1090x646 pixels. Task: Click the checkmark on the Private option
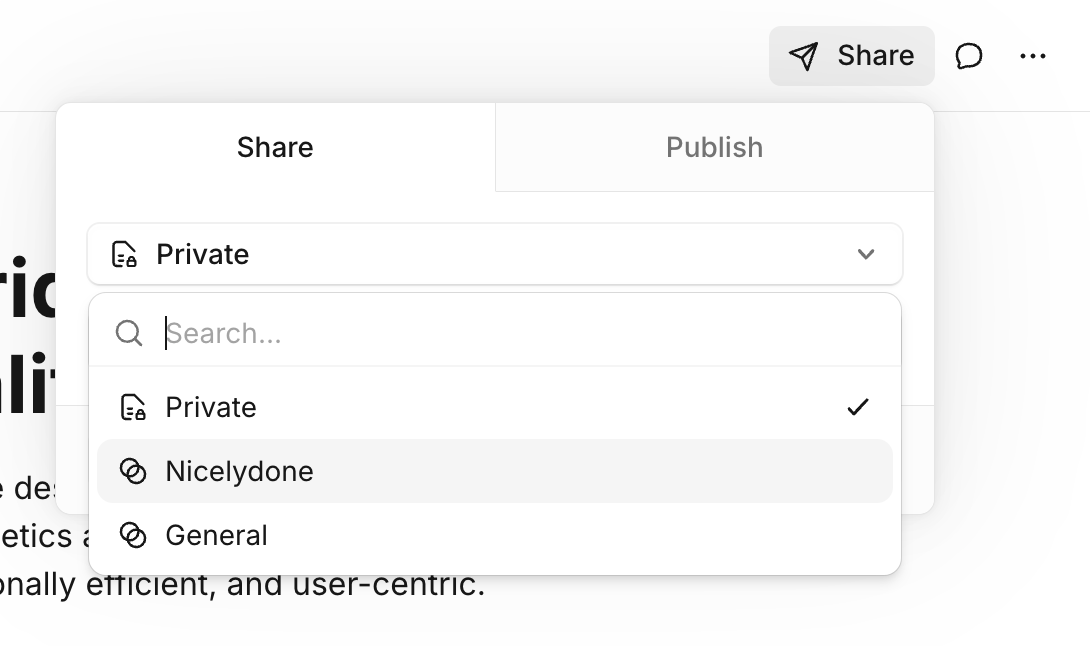pos(858,407)
